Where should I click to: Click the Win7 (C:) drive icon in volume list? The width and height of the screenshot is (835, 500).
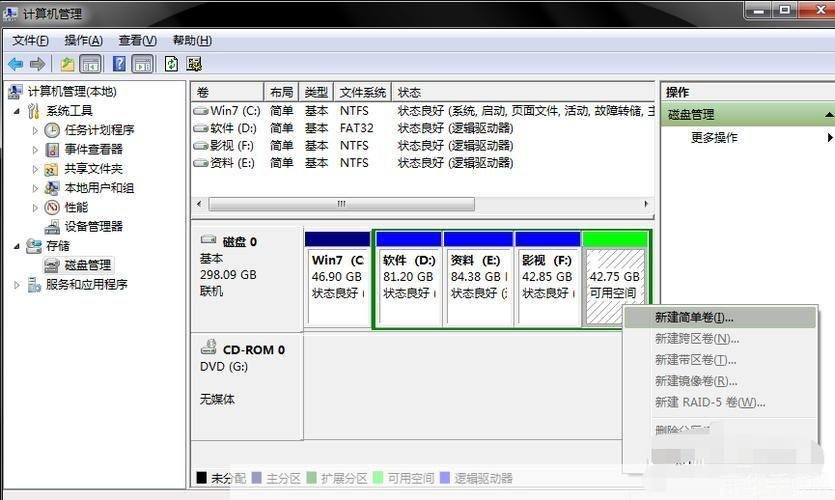[x=201, y=111]
